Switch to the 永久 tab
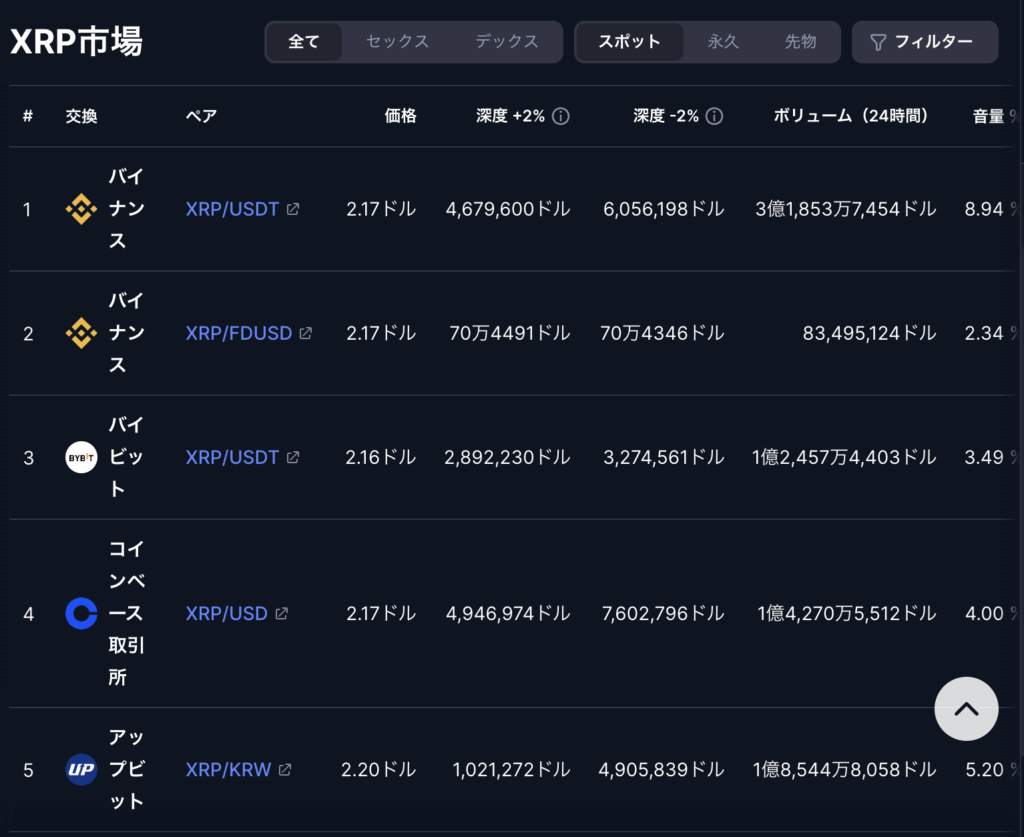This screenshot has width=1024, height=837. coord(723,42)
